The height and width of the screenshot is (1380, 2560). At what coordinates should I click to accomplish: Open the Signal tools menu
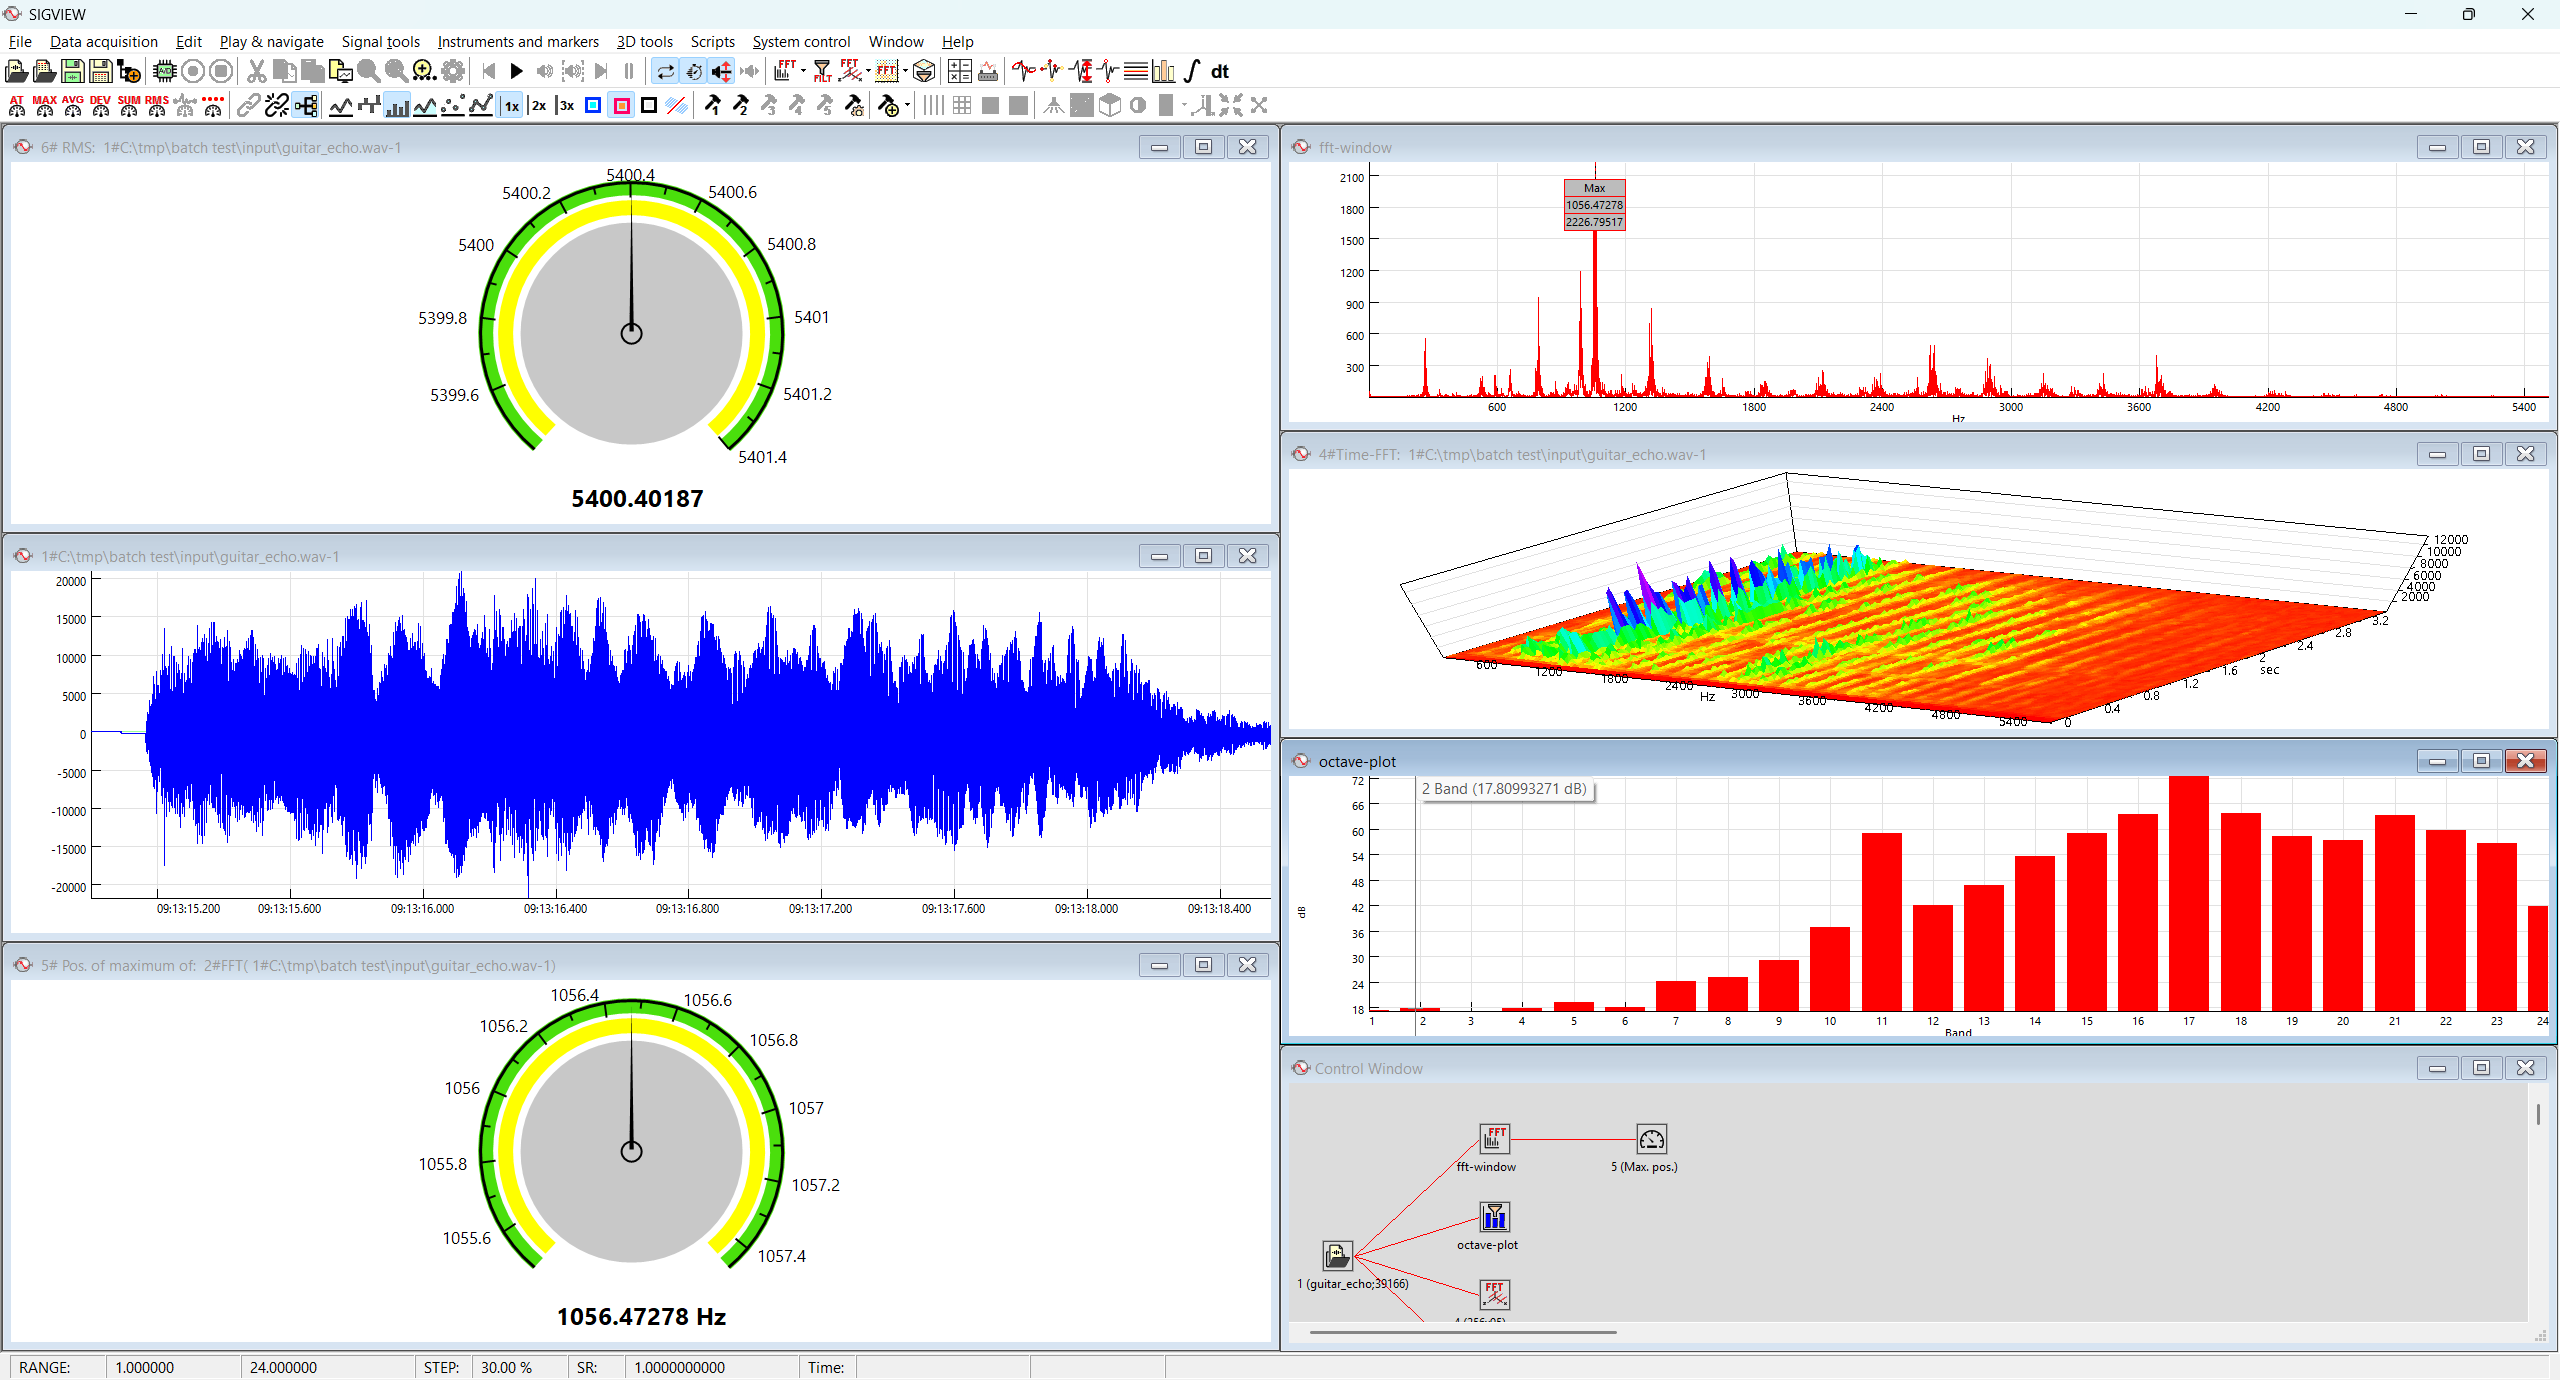(x=380, y=41)
